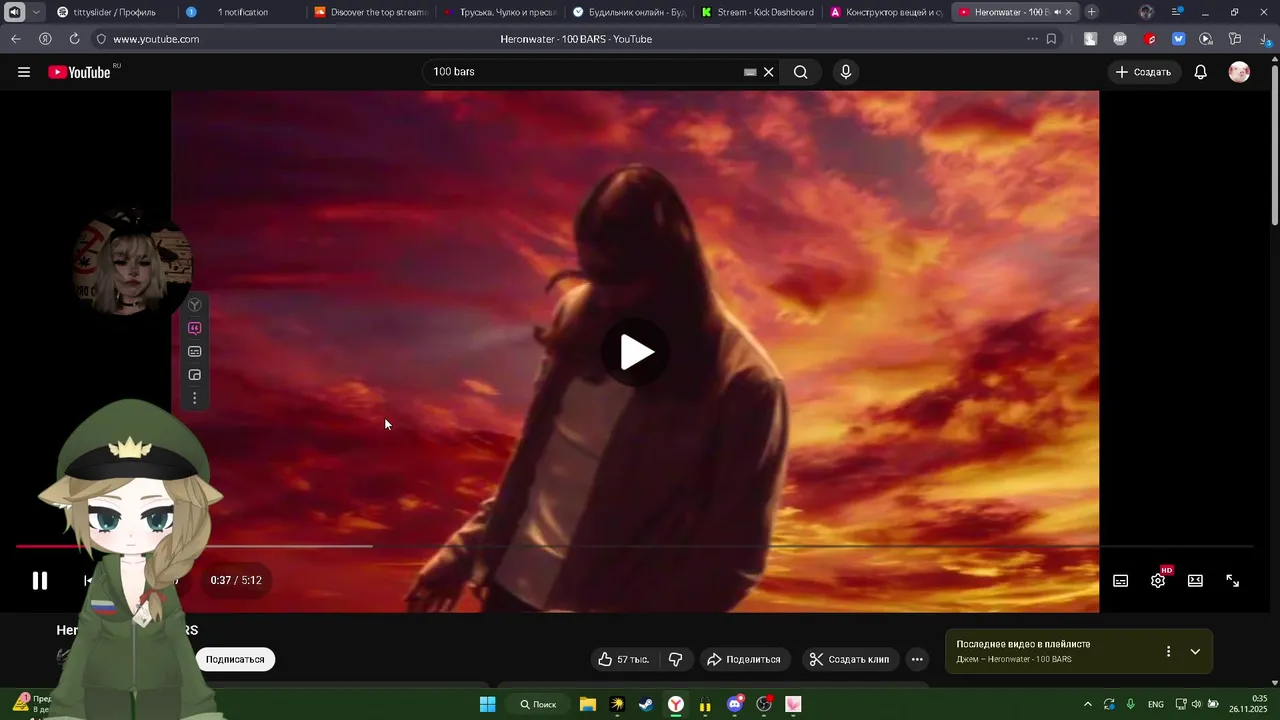
Task: Switch to default view player mode
Action: [1195, 581]
